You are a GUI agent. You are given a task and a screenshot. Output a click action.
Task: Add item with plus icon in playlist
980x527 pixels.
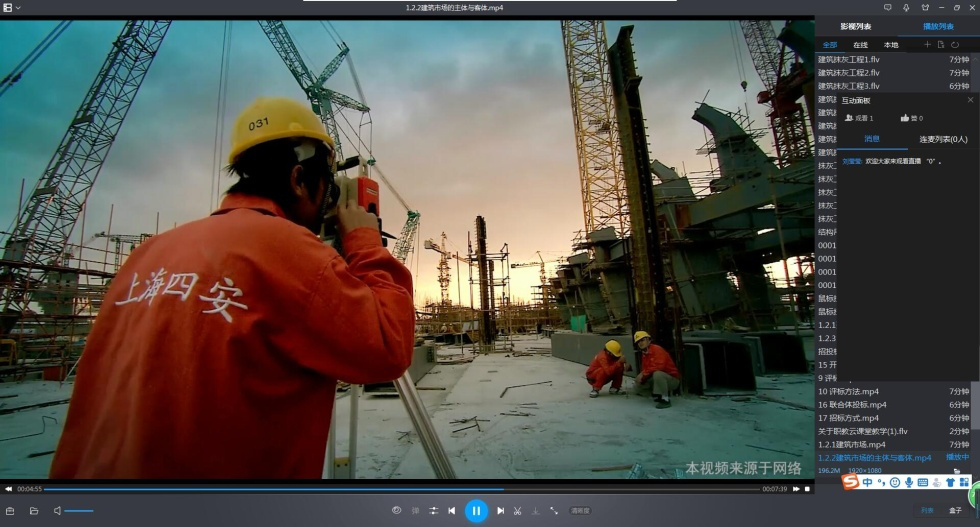(x=927, y=45)
